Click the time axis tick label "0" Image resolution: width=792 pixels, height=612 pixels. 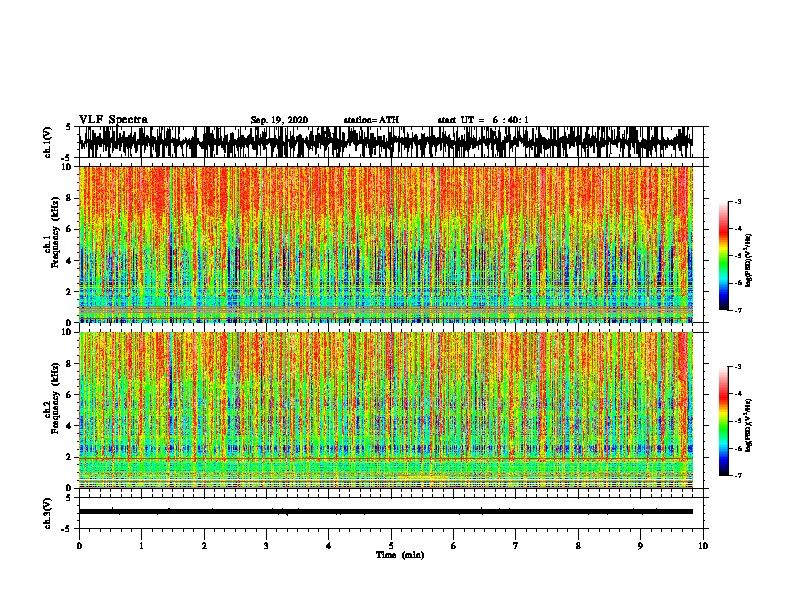[79, 546]
